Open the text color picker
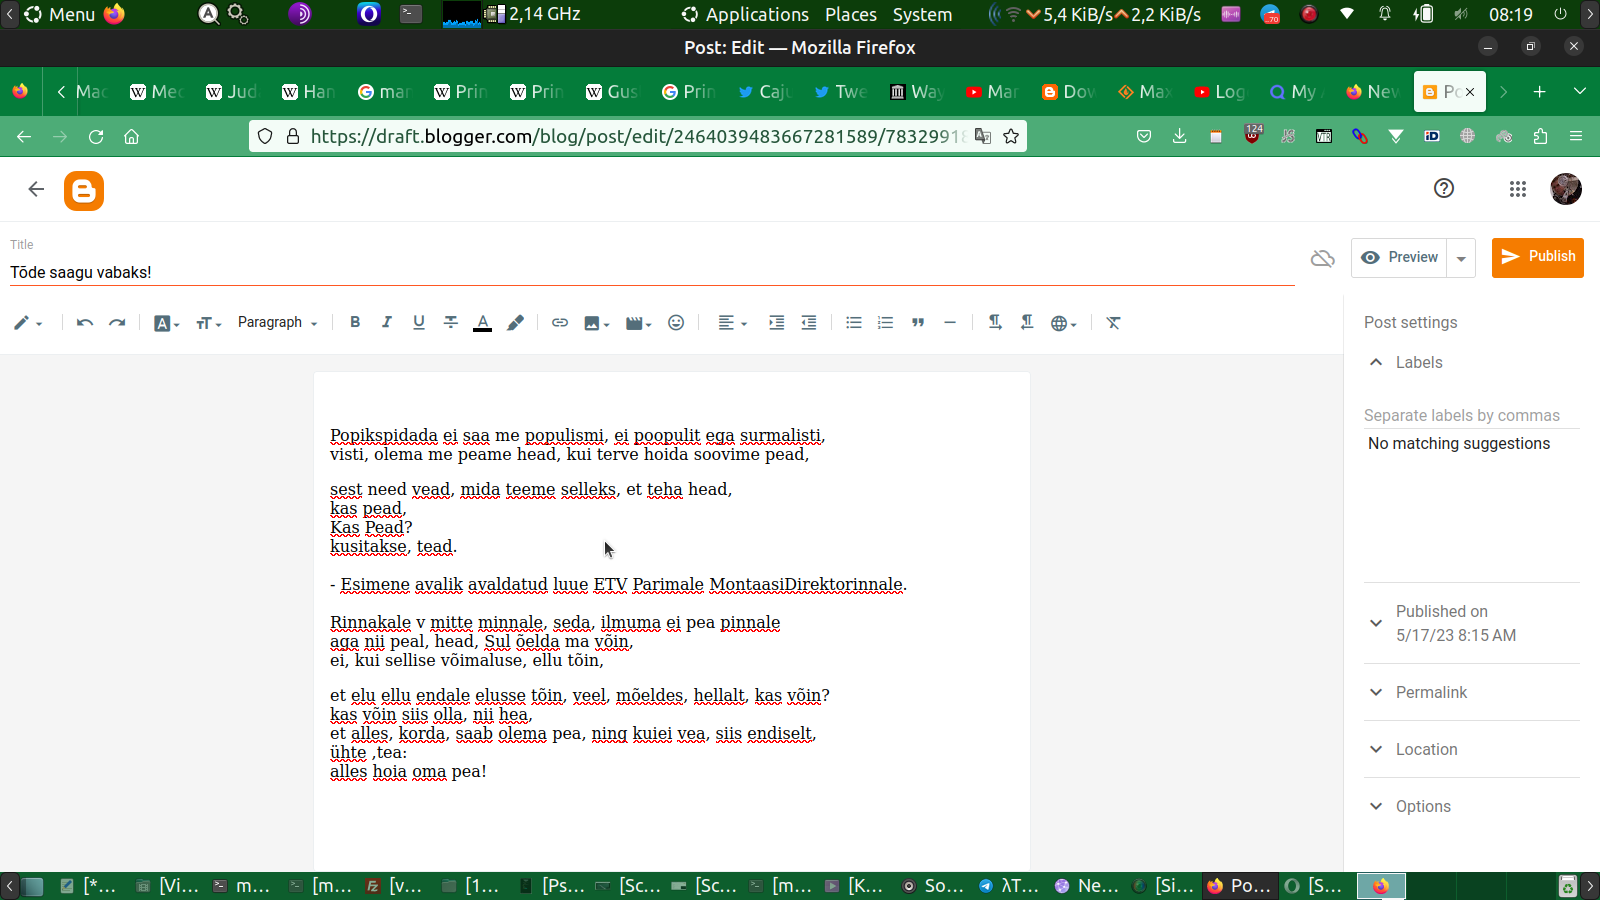The height and width of the screenshot is (900, 1600). click(483, 323)
